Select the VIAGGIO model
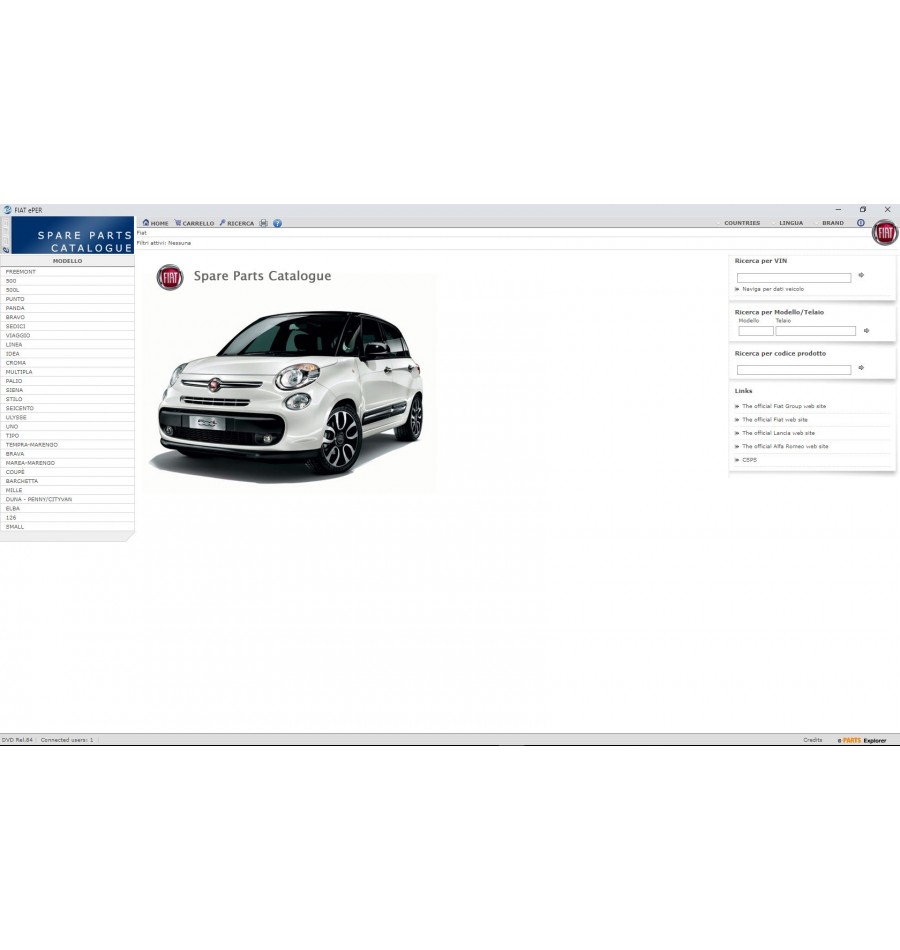 pyautogui.click(x=67, y=335)
